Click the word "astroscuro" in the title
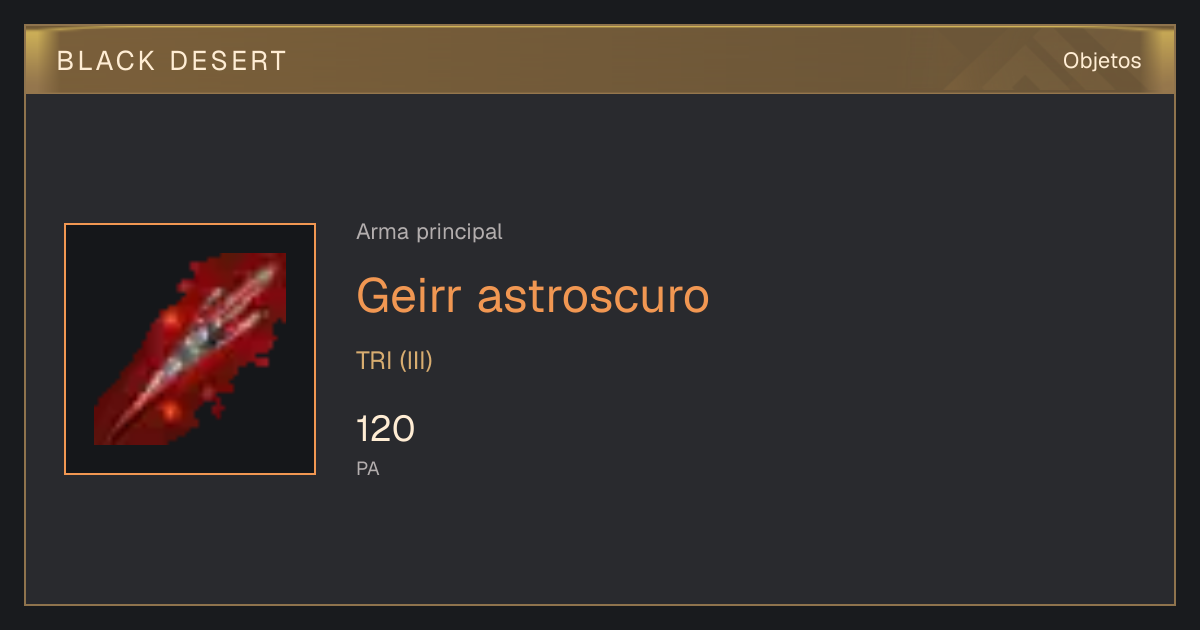Image resolution: width=1200 pixels, height=630 pixels. pos(593,296)
